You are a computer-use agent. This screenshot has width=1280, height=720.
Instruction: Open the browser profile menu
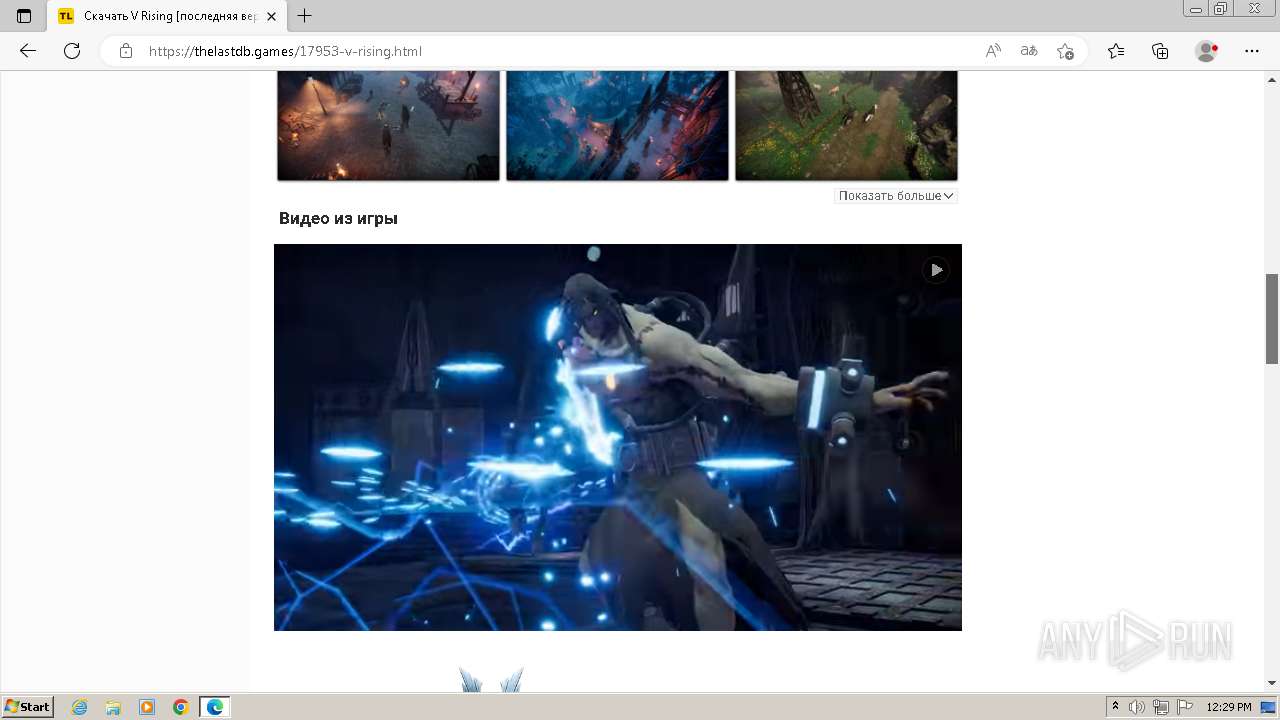[x=1207, y=51]
